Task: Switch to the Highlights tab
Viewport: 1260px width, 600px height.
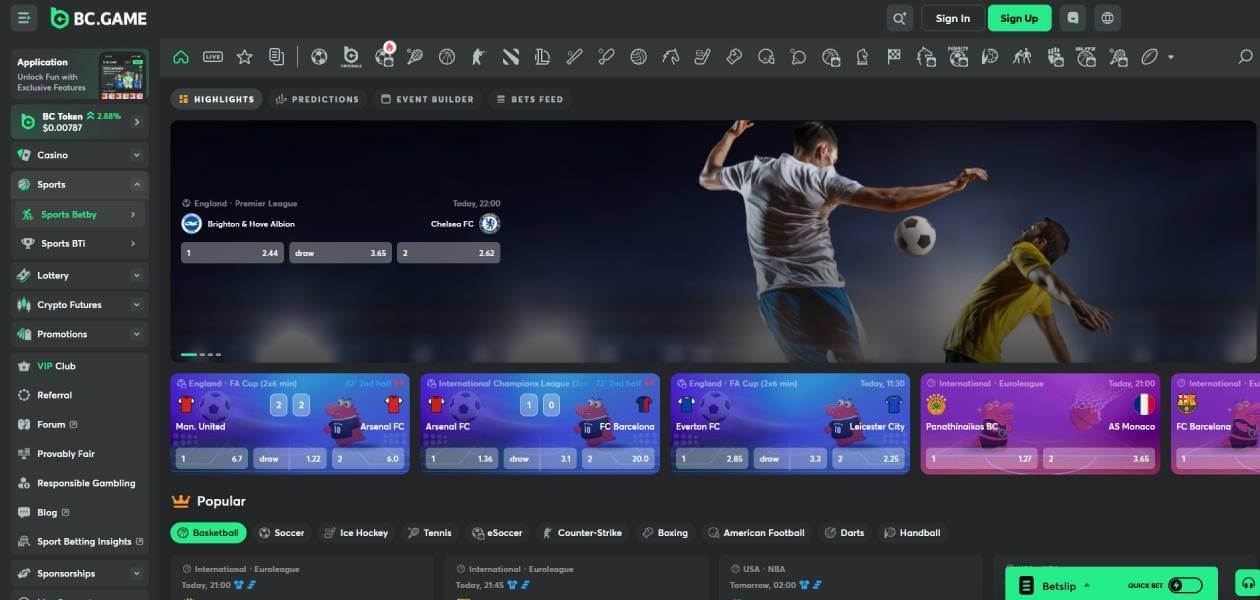Action: (216, 99)
